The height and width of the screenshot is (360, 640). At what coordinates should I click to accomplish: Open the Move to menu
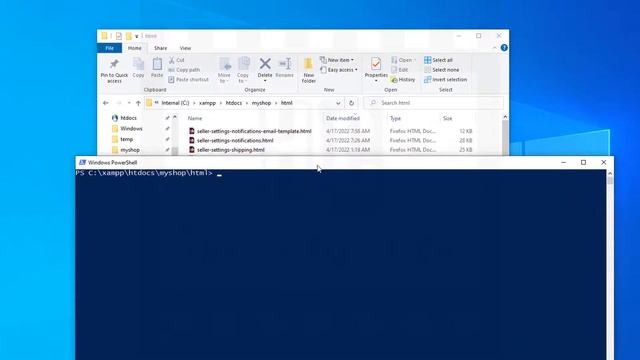coord(224,70)
